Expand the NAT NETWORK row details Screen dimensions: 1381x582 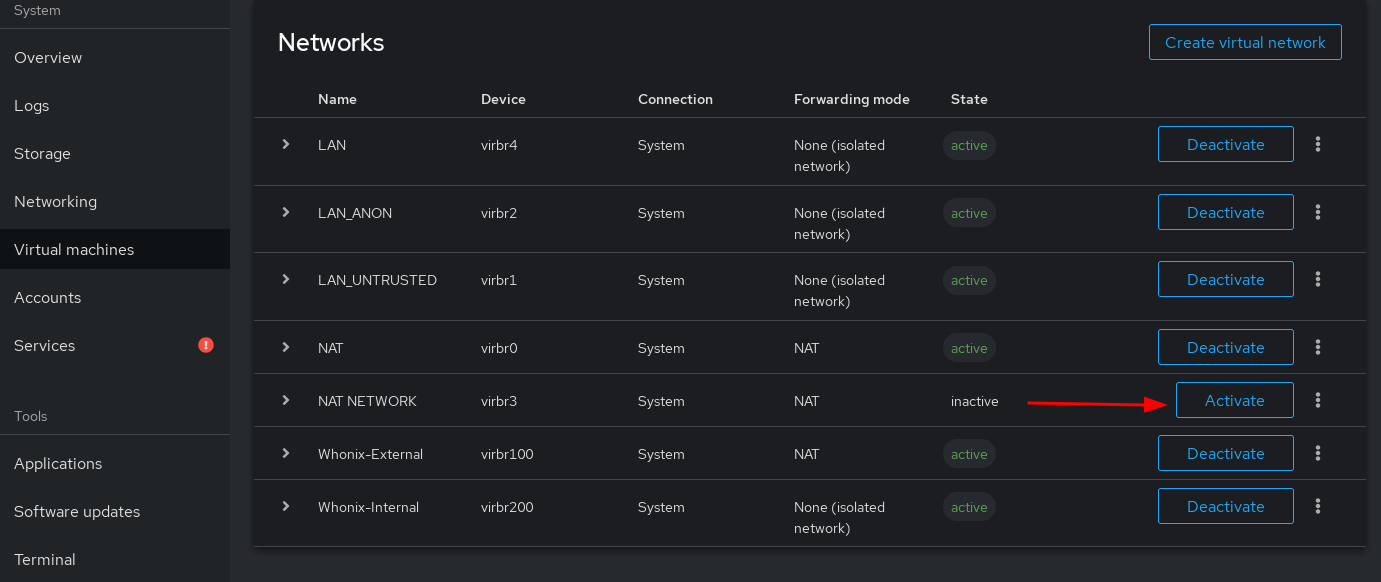coord(286,400)
